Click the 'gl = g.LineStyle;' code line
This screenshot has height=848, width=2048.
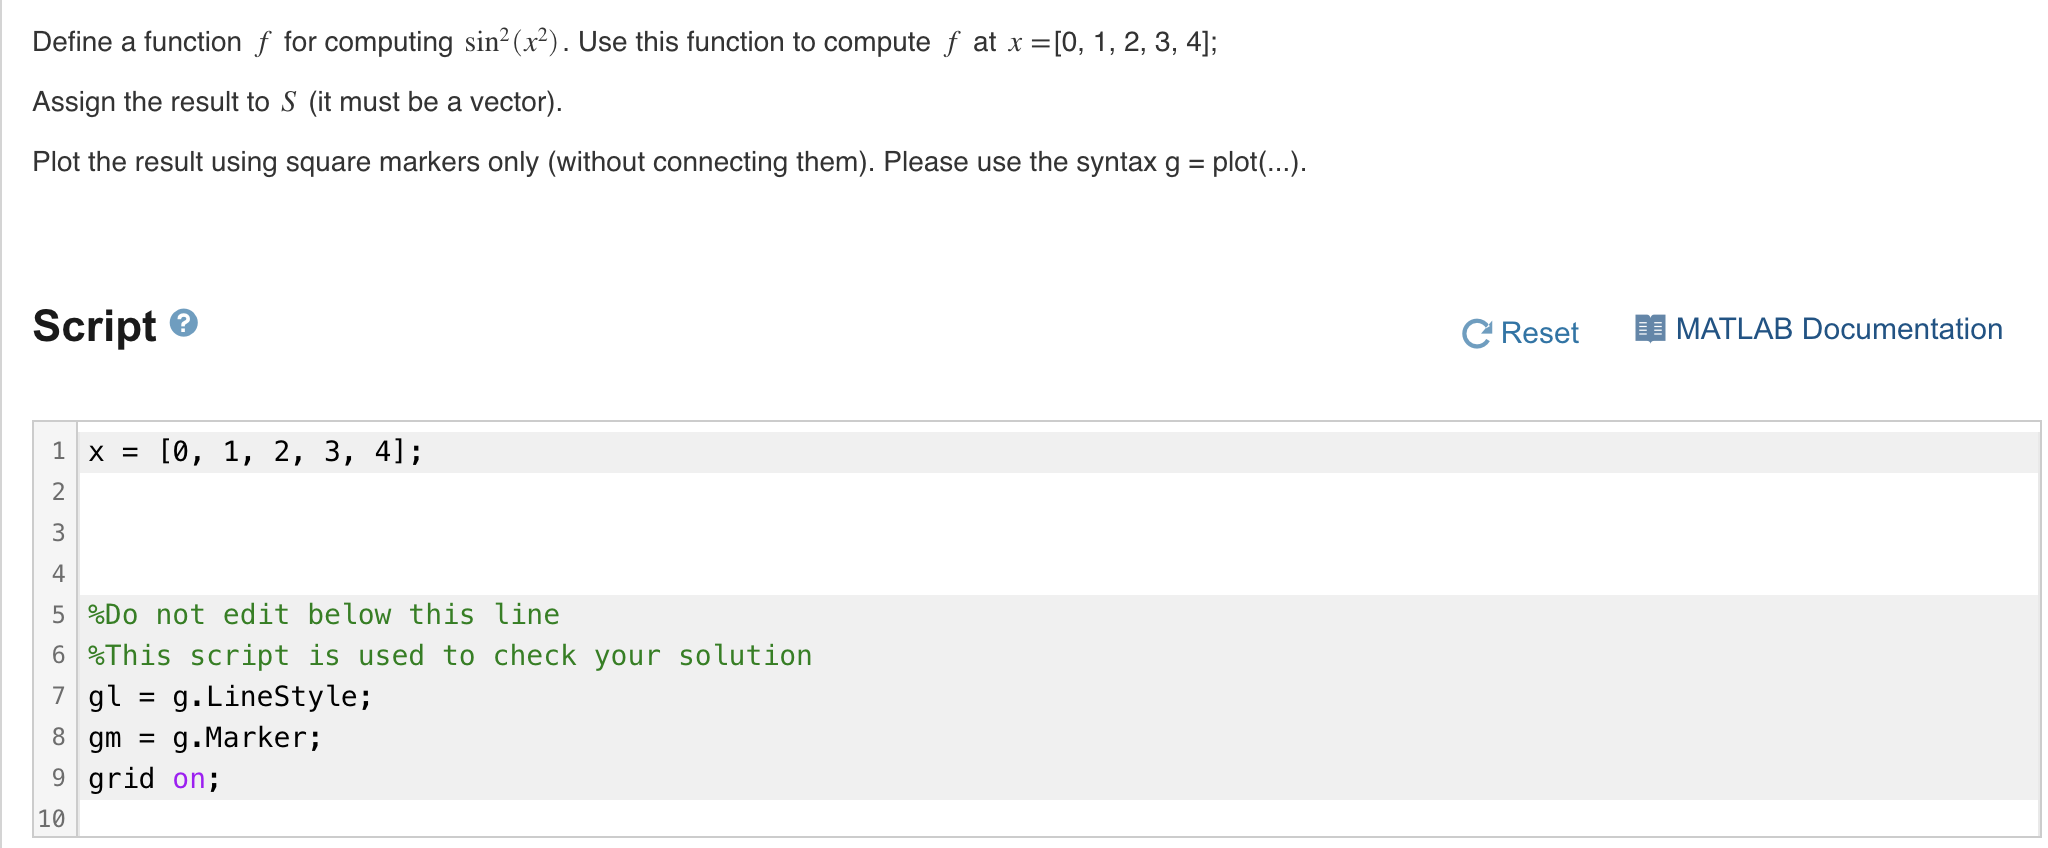tap(230, 696)
